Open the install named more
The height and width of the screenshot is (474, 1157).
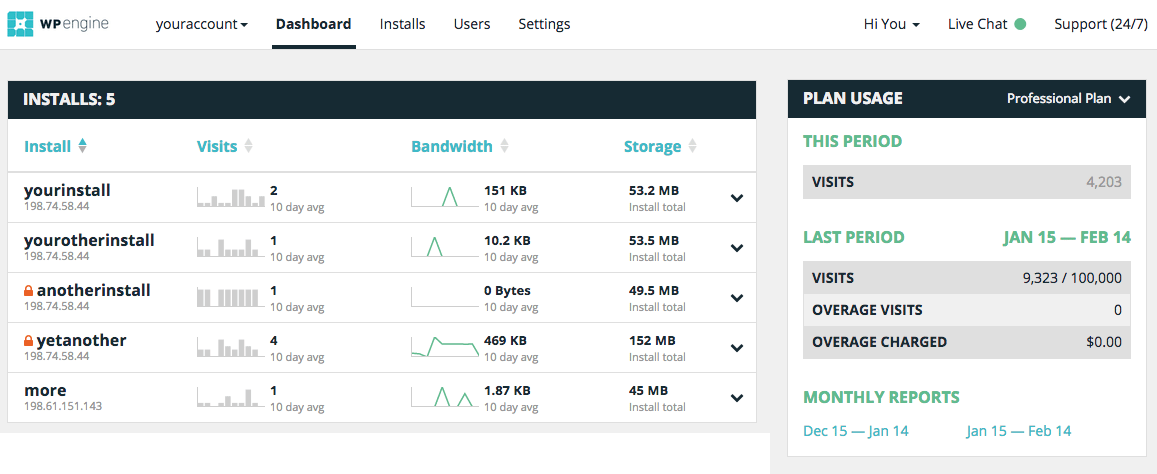point(45,390)
